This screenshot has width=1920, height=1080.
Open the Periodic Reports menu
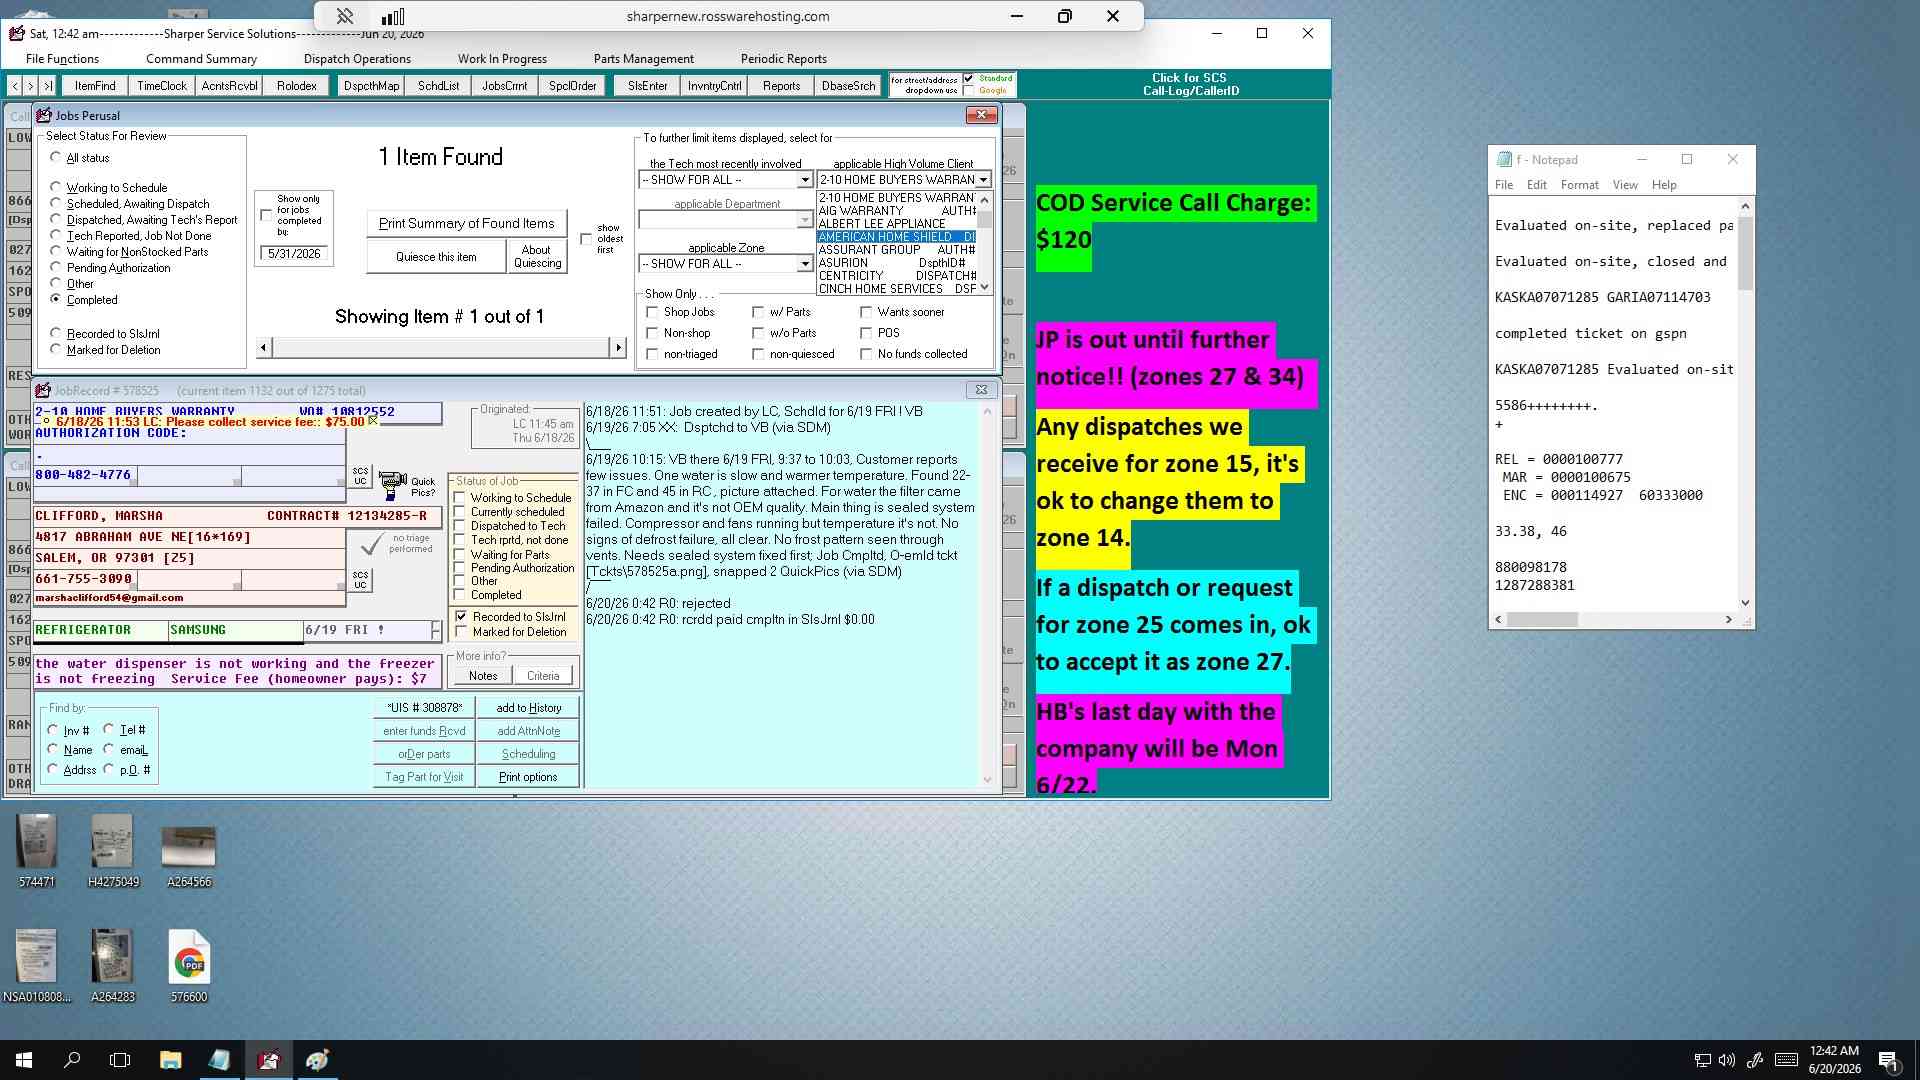[783, 59]
